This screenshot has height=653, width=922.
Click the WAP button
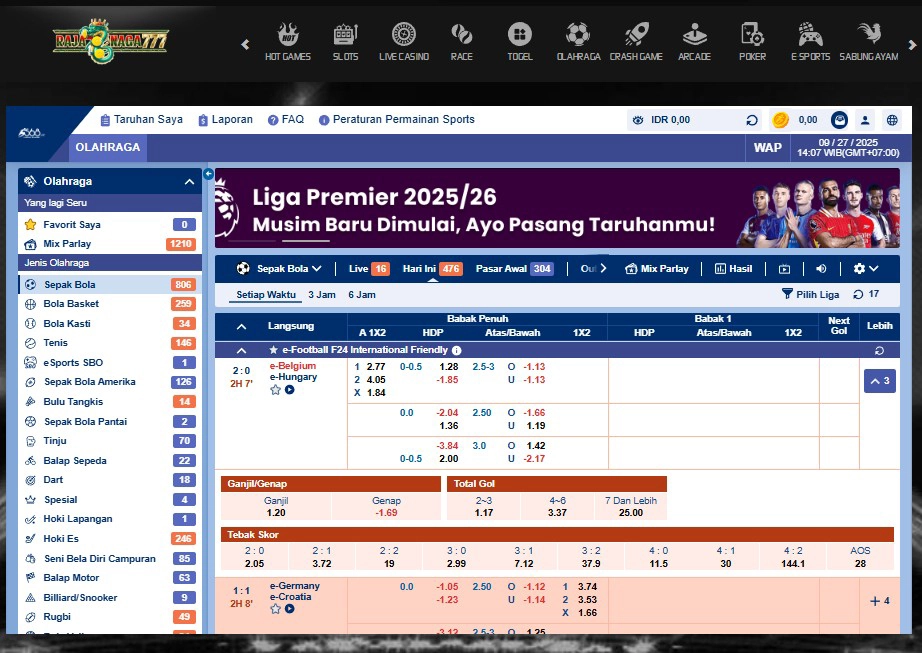(767, 148)
